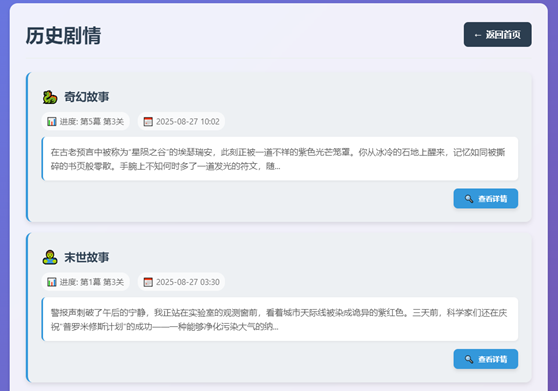Click the story excerpt starting 警报声刺破了
The image size is (558, 391).
coord(280,319)
